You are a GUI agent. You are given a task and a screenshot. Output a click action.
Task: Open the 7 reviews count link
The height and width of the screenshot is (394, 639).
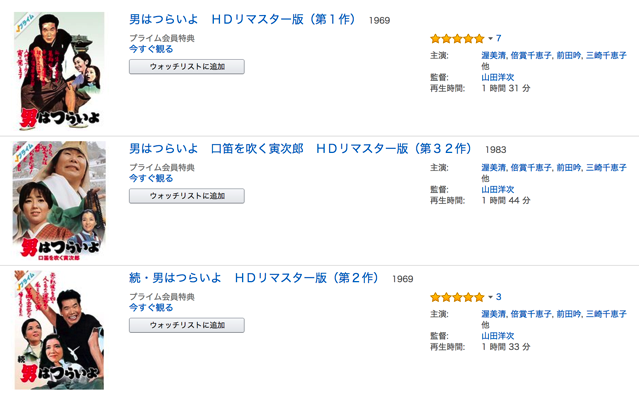point(498,38)
